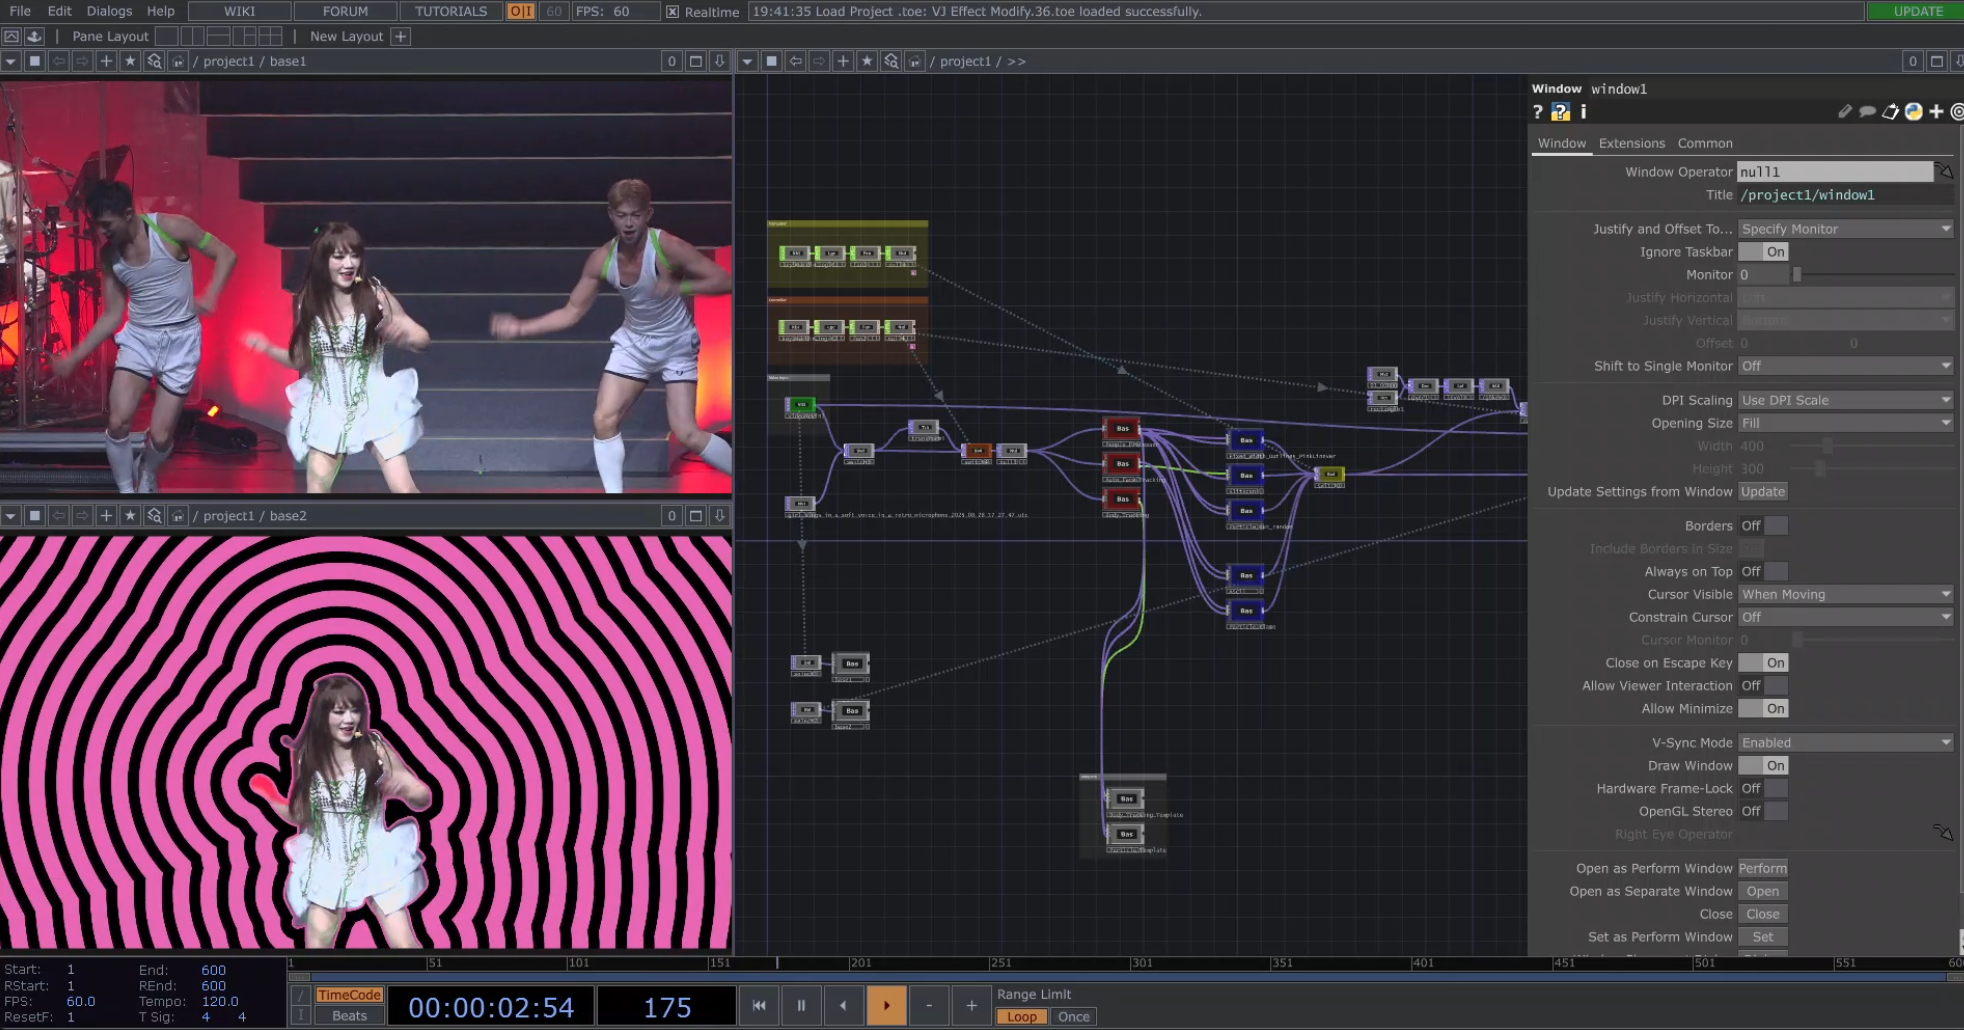This screenshot has height=1030, width=1964.
Task: Click the operator info 'i' icon
Action: (1583, 112)
